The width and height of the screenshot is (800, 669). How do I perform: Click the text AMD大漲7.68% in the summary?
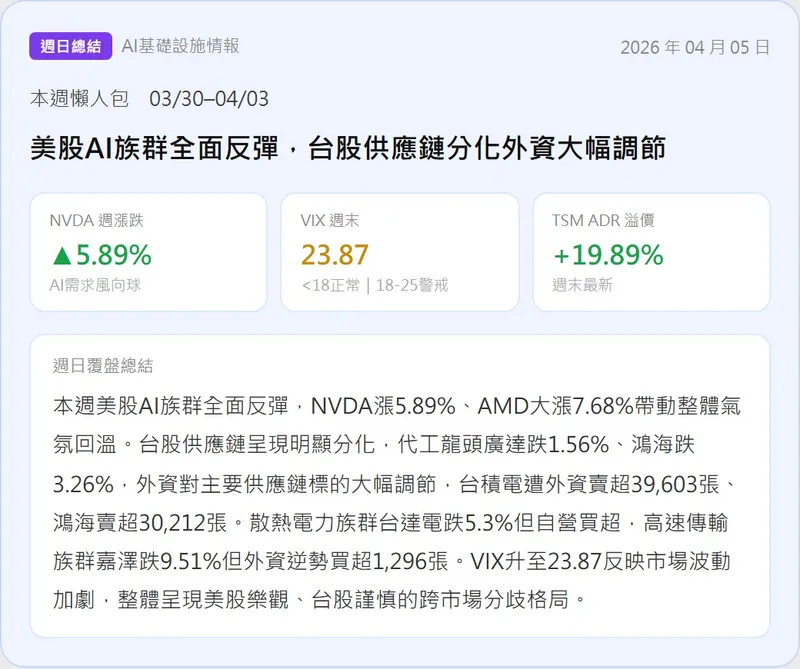pyautogui.click(x=556, y=406)
